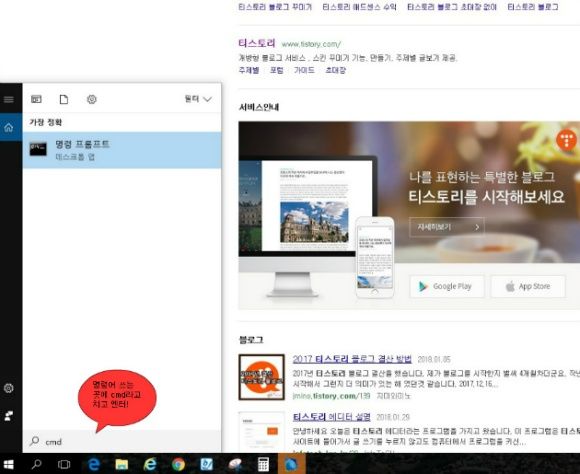Open the 포럼 sub-link
580x474 pixels.
(277, 70)
